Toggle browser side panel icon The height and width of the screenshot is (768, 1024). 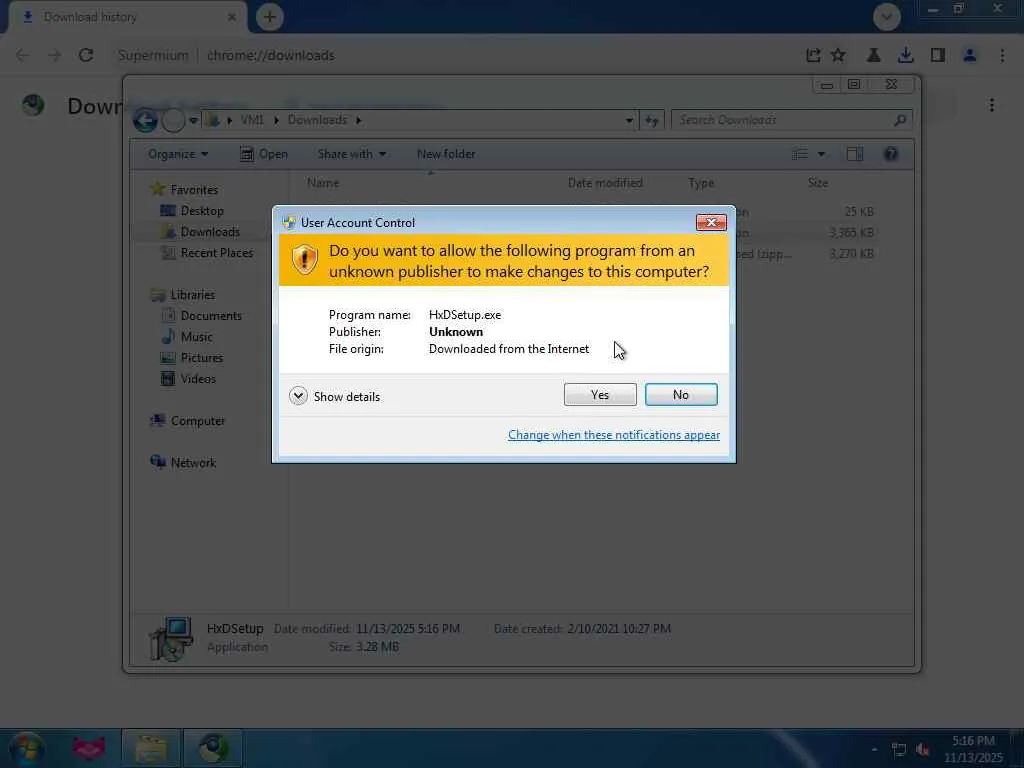click(x=938, y=56)
